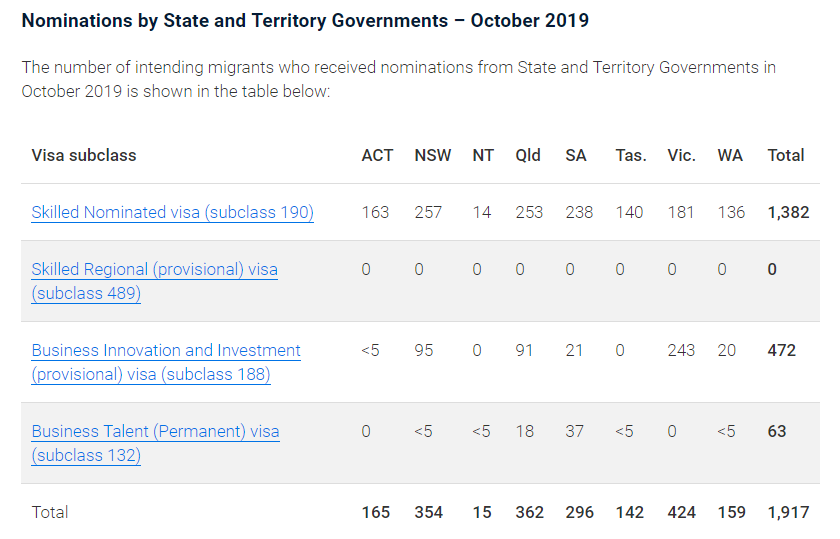Click the Vic. value 243 for subclass 188
This screenshot has width=840, height=539.
pyautogui.click(x=681, y=351)
